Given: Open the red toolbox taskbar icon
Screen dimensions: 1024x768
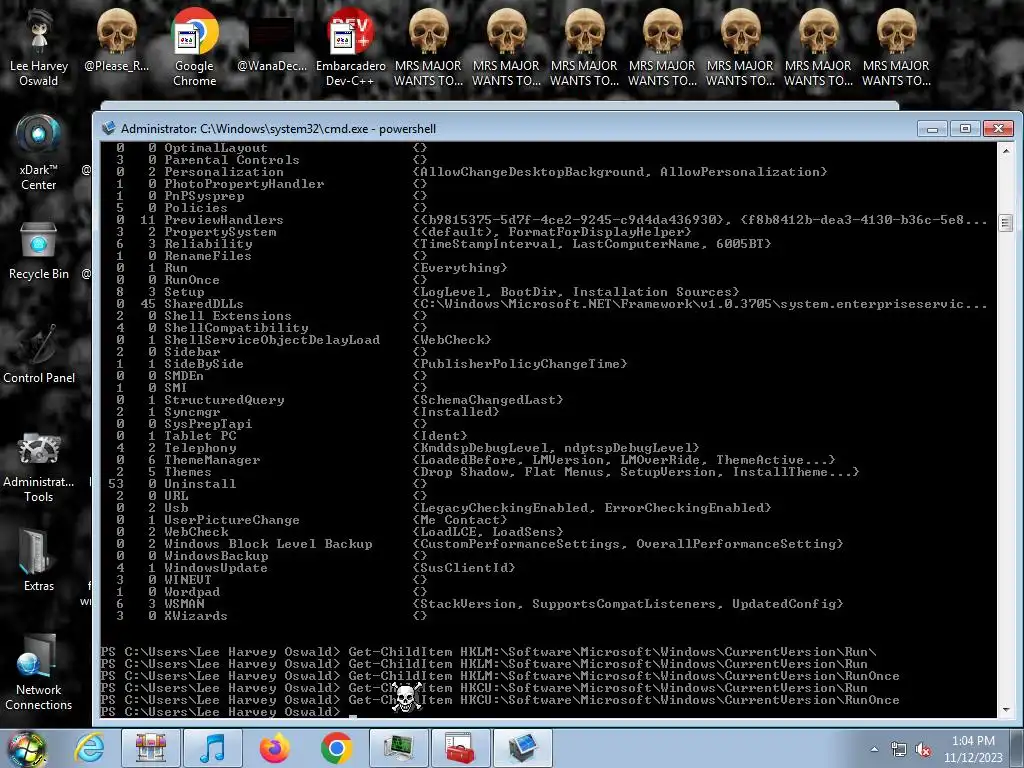Looking at the screenshot, I should [460, 748].
